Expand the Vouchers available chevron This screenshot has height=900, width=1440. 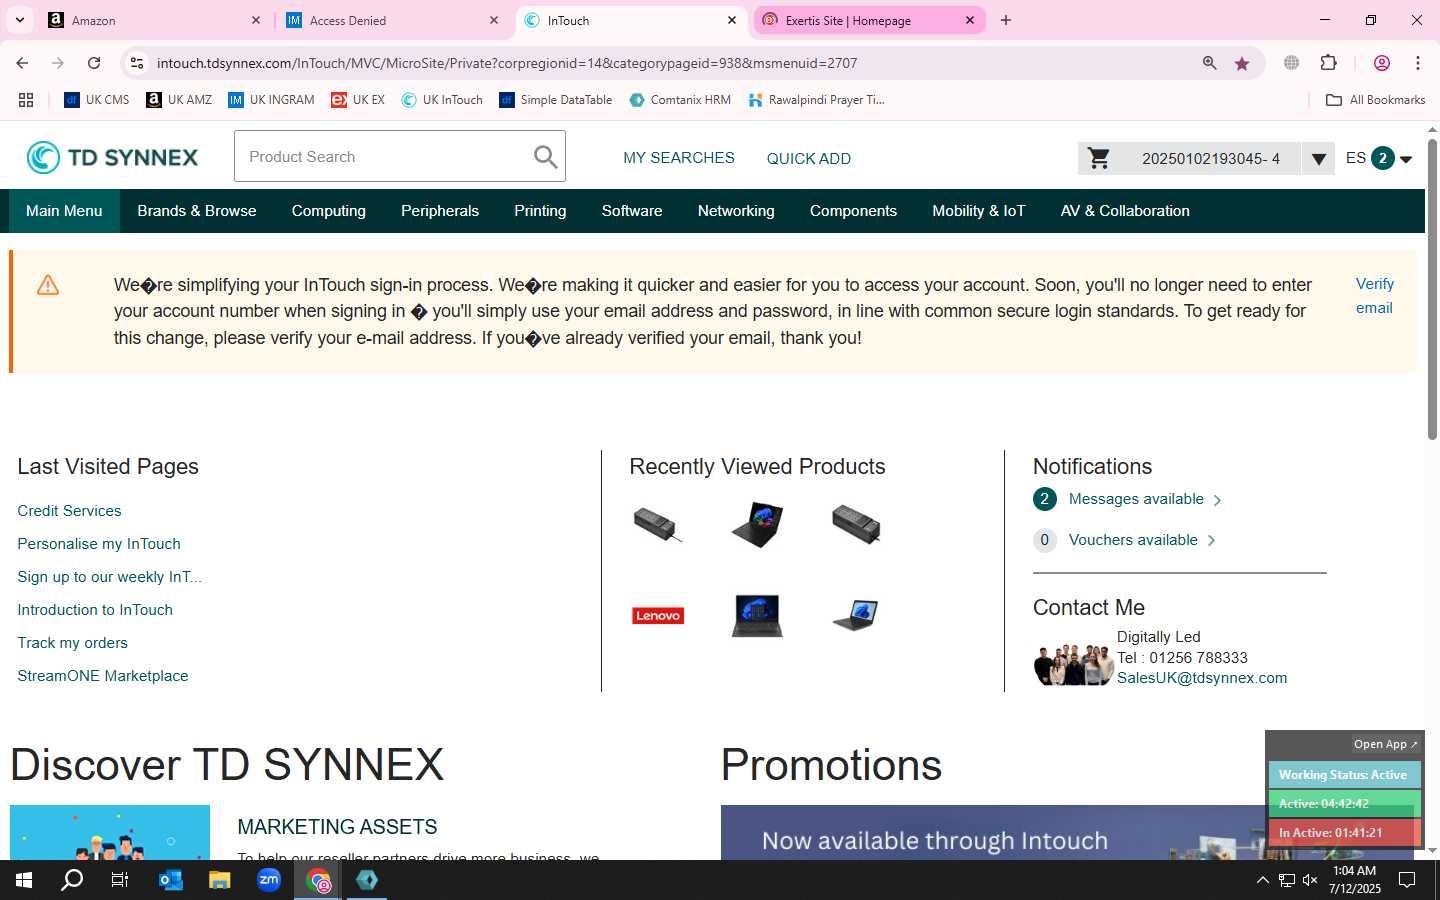(1211, 541)
